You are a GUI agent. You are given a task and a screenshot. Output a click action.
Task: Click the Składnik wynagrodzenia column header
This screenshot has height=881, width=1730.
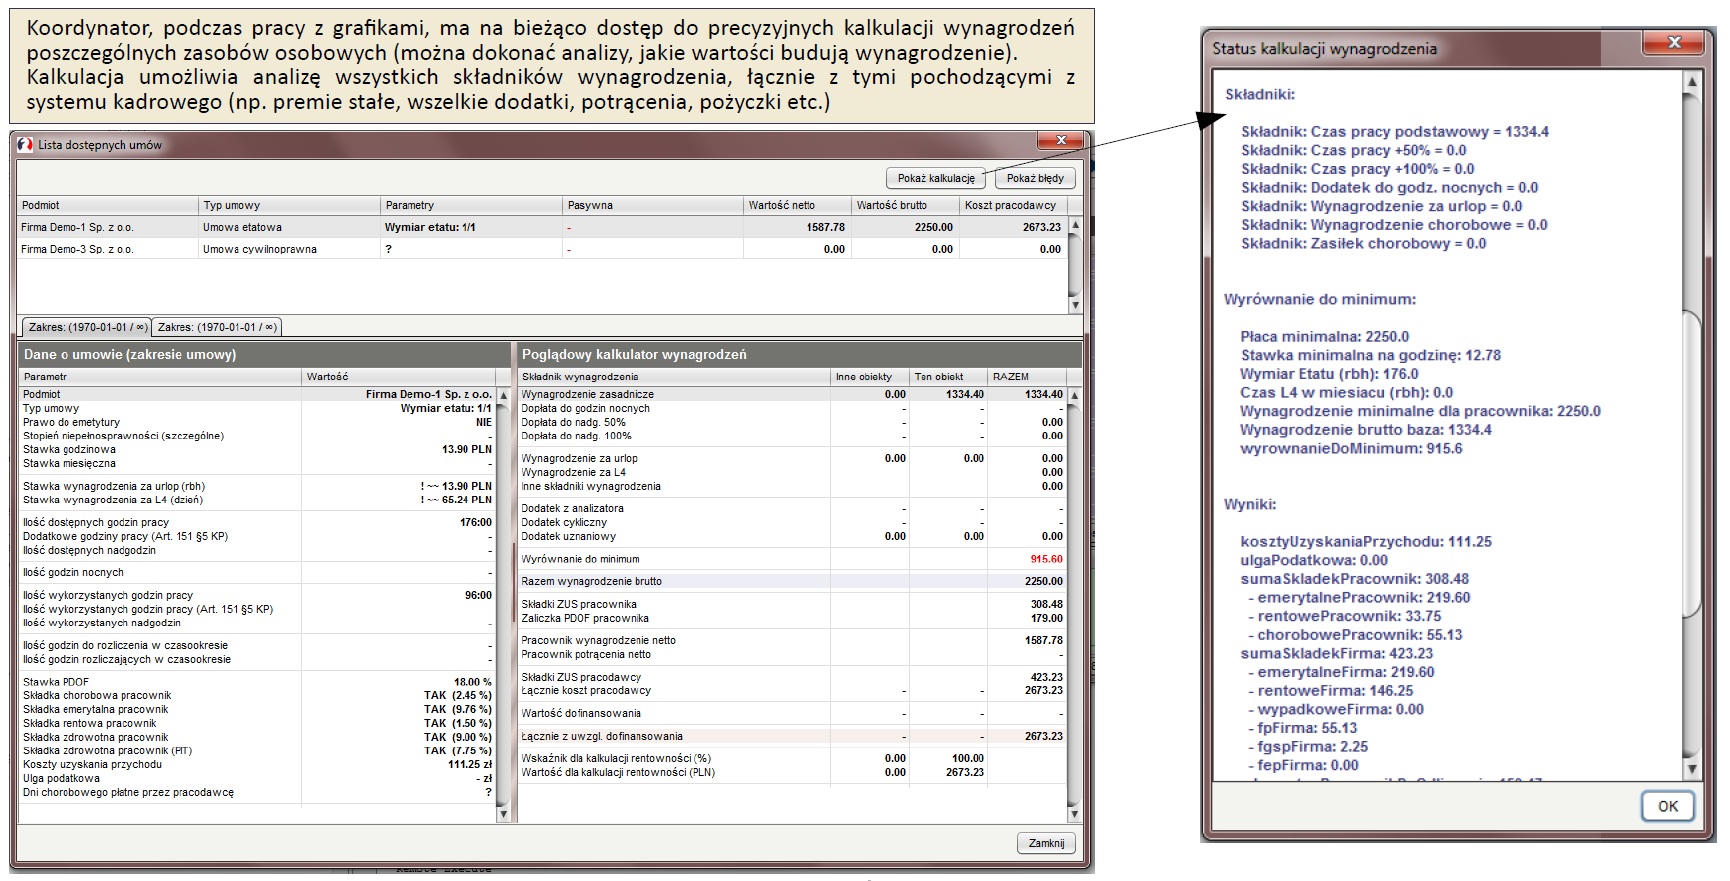pyautogui.click(x=675, y=377)
